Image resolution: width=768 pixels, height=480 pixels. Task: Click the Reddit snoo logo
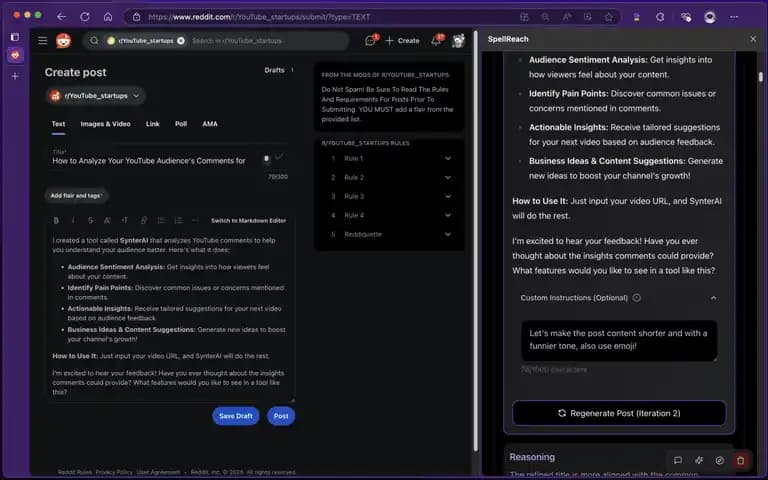point(63,41)
